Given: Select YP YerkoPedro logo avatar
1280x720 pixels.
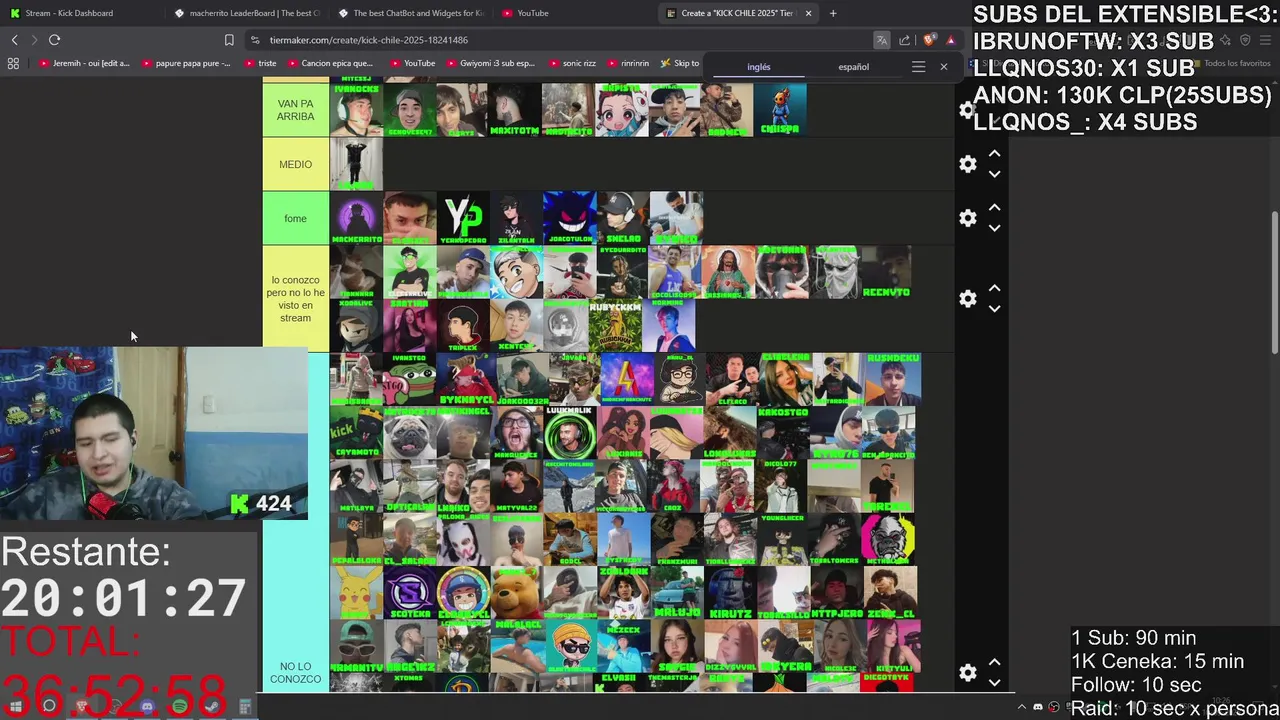Looking at the screenshot, I should click(463, 218).
